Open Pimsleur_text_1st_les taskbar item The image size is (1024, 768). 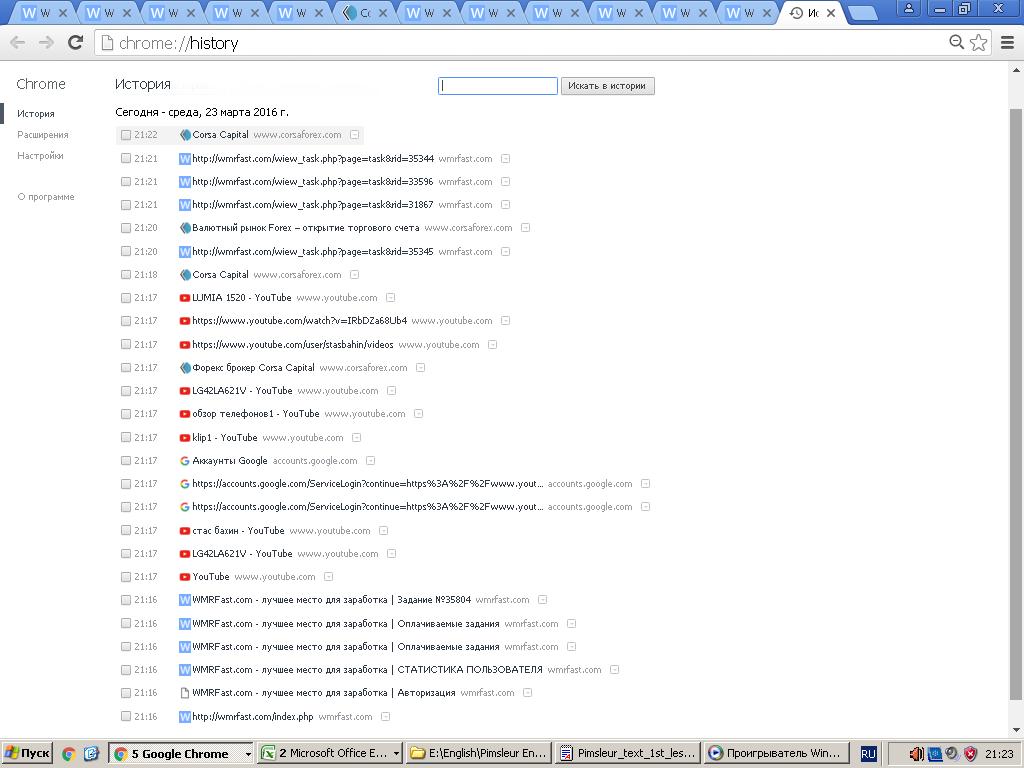628,754
